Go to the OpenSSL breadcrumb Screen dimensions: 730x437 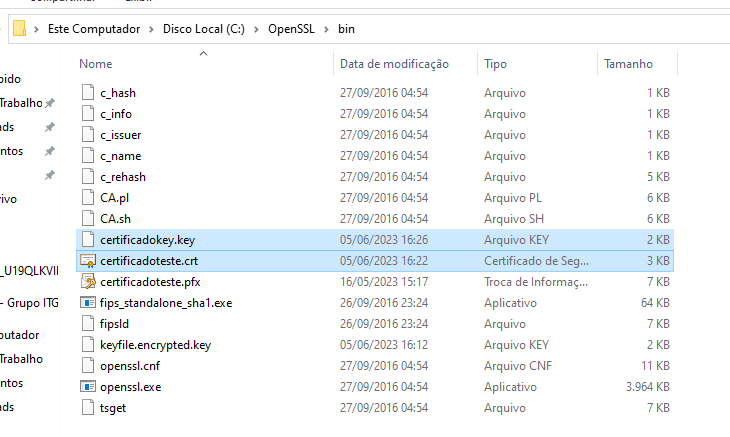tap(291, 29)
